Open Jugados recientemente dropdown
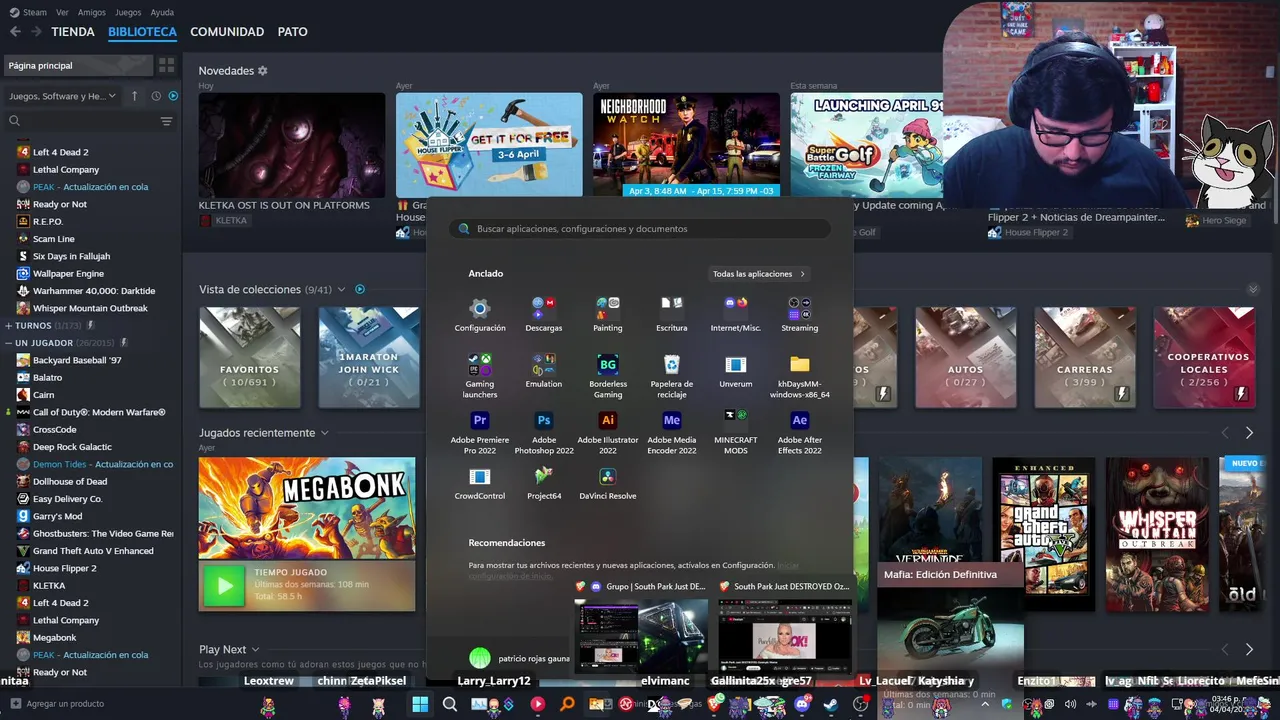The height and width of the screenshot is (720, 1280). point(324,433)
